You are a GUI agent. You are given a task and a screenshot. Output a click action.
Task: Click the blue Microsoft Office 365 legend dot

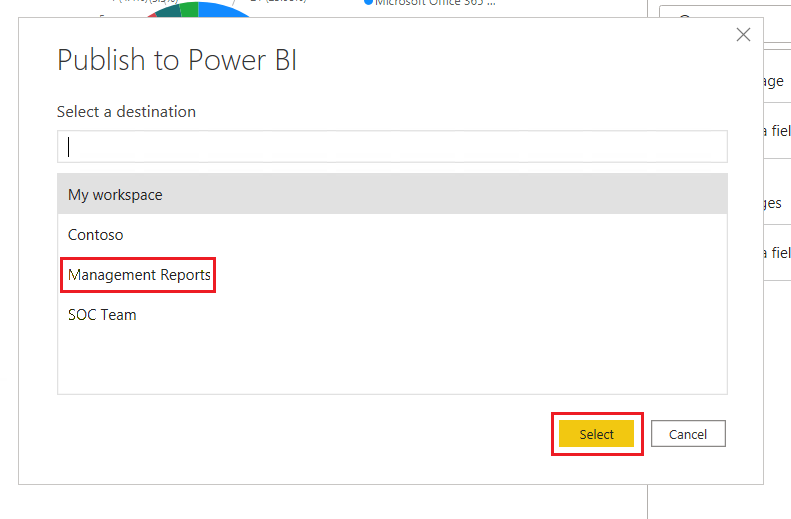point(368,3)
